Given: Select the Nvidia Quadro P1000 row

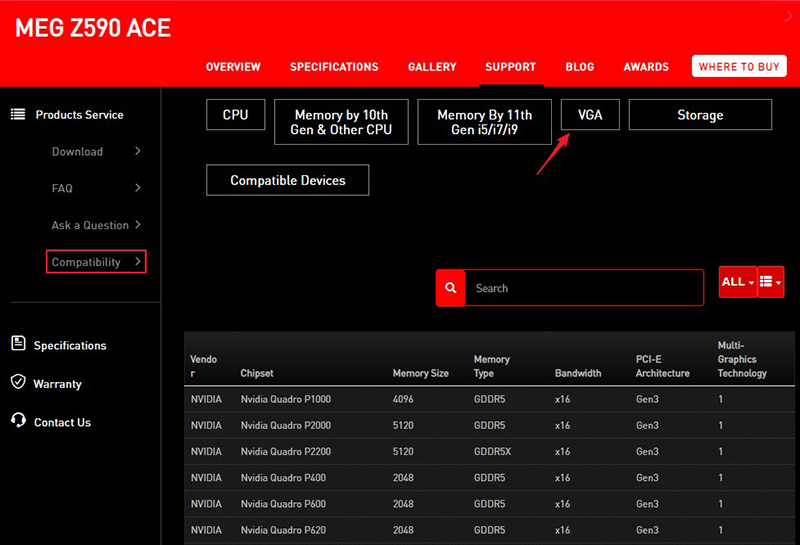Looking at the screenshot, I should [x=489, y=399].
